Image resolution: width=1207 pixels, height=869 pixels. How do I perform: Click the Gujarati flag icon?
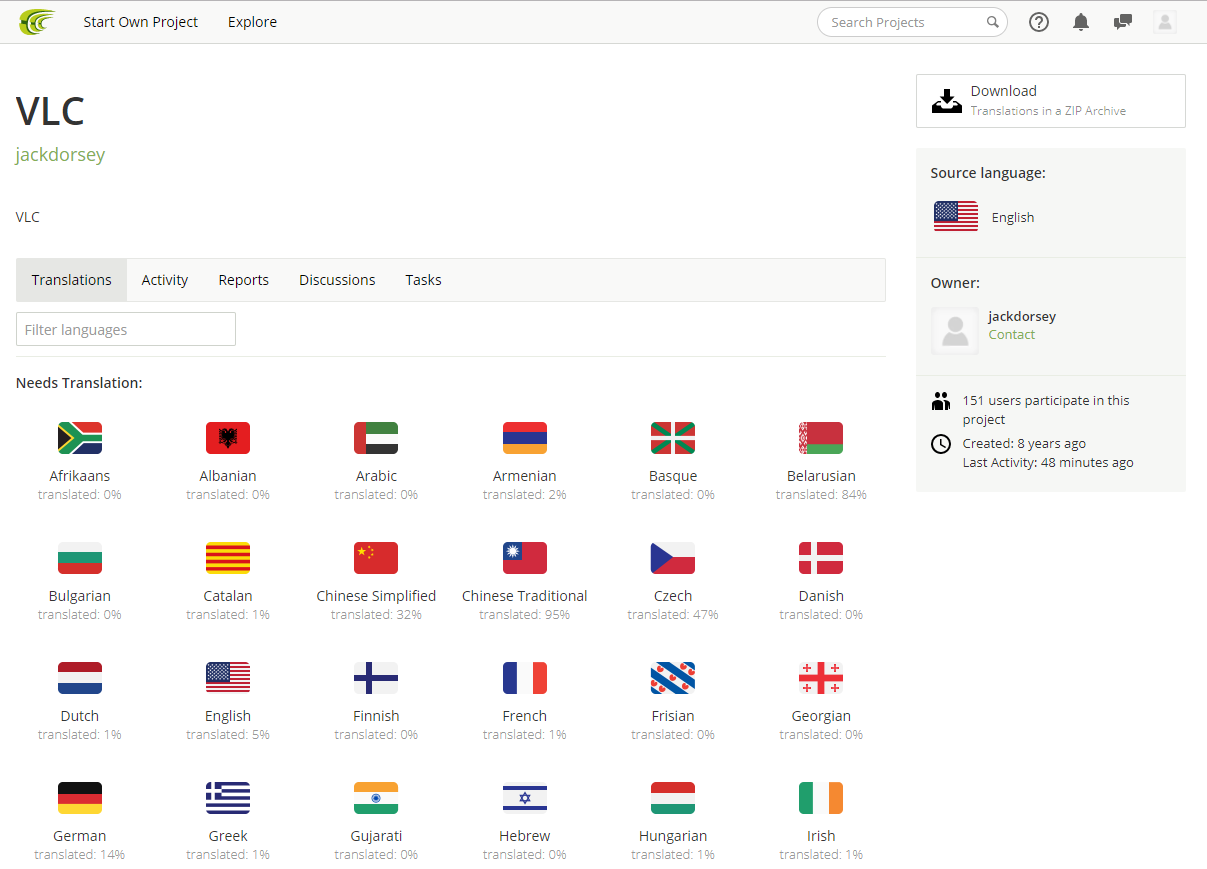[x=376, y=798]
